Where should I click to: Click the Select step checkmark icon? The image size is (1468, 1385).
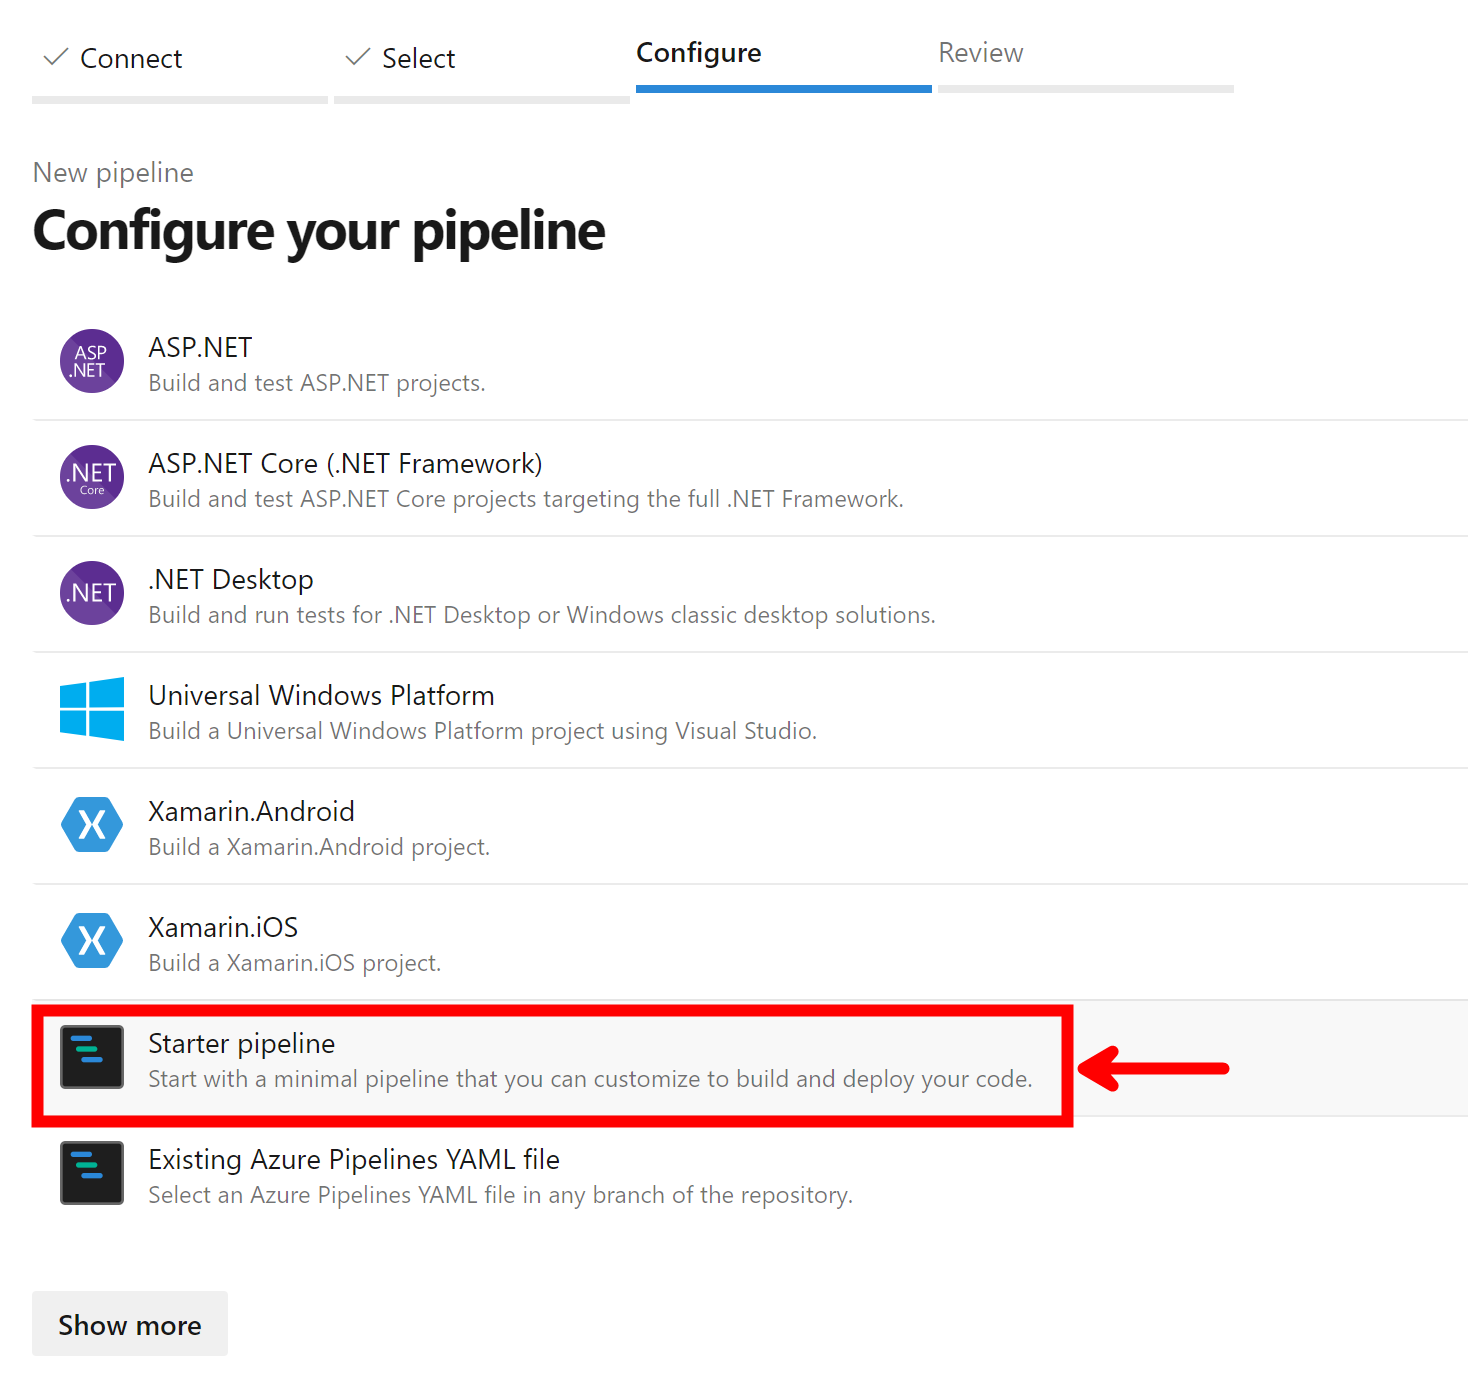[358, 57]
